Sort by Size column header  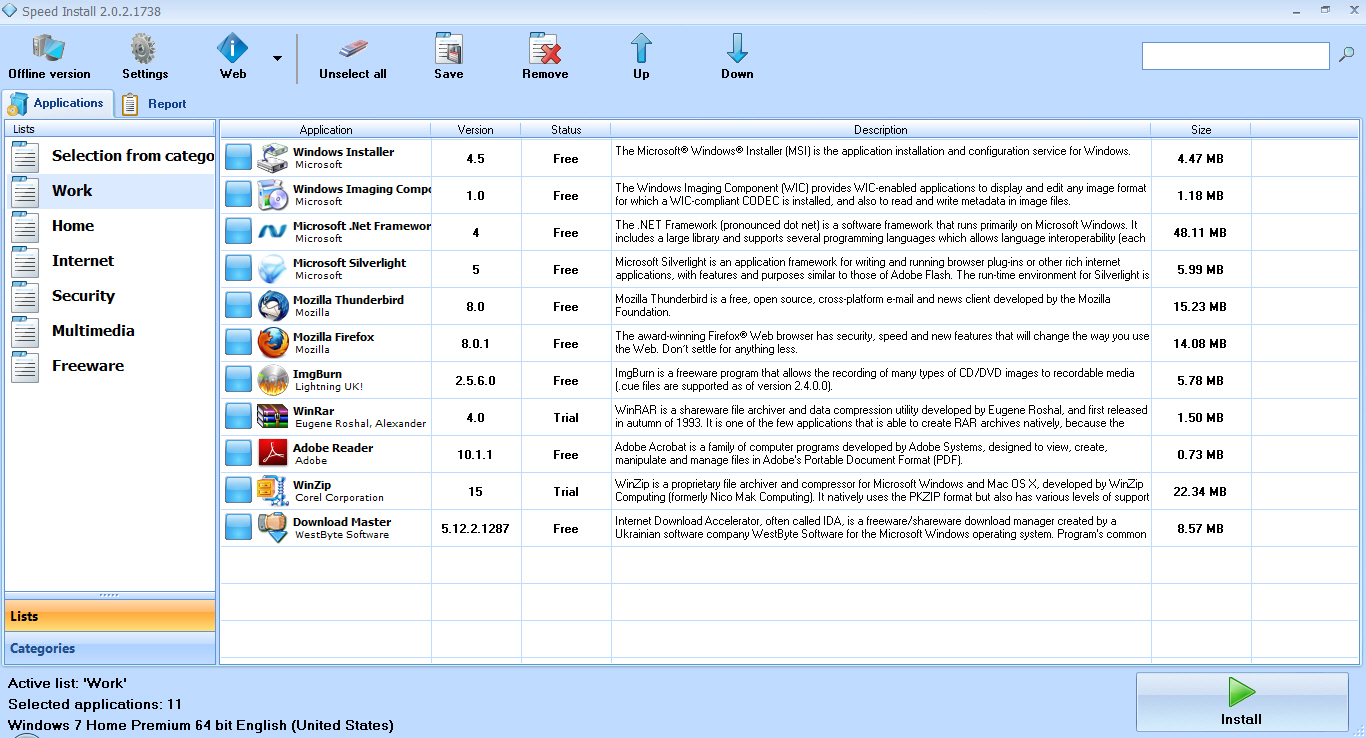pyautogui.click(x=1201, y=130)
